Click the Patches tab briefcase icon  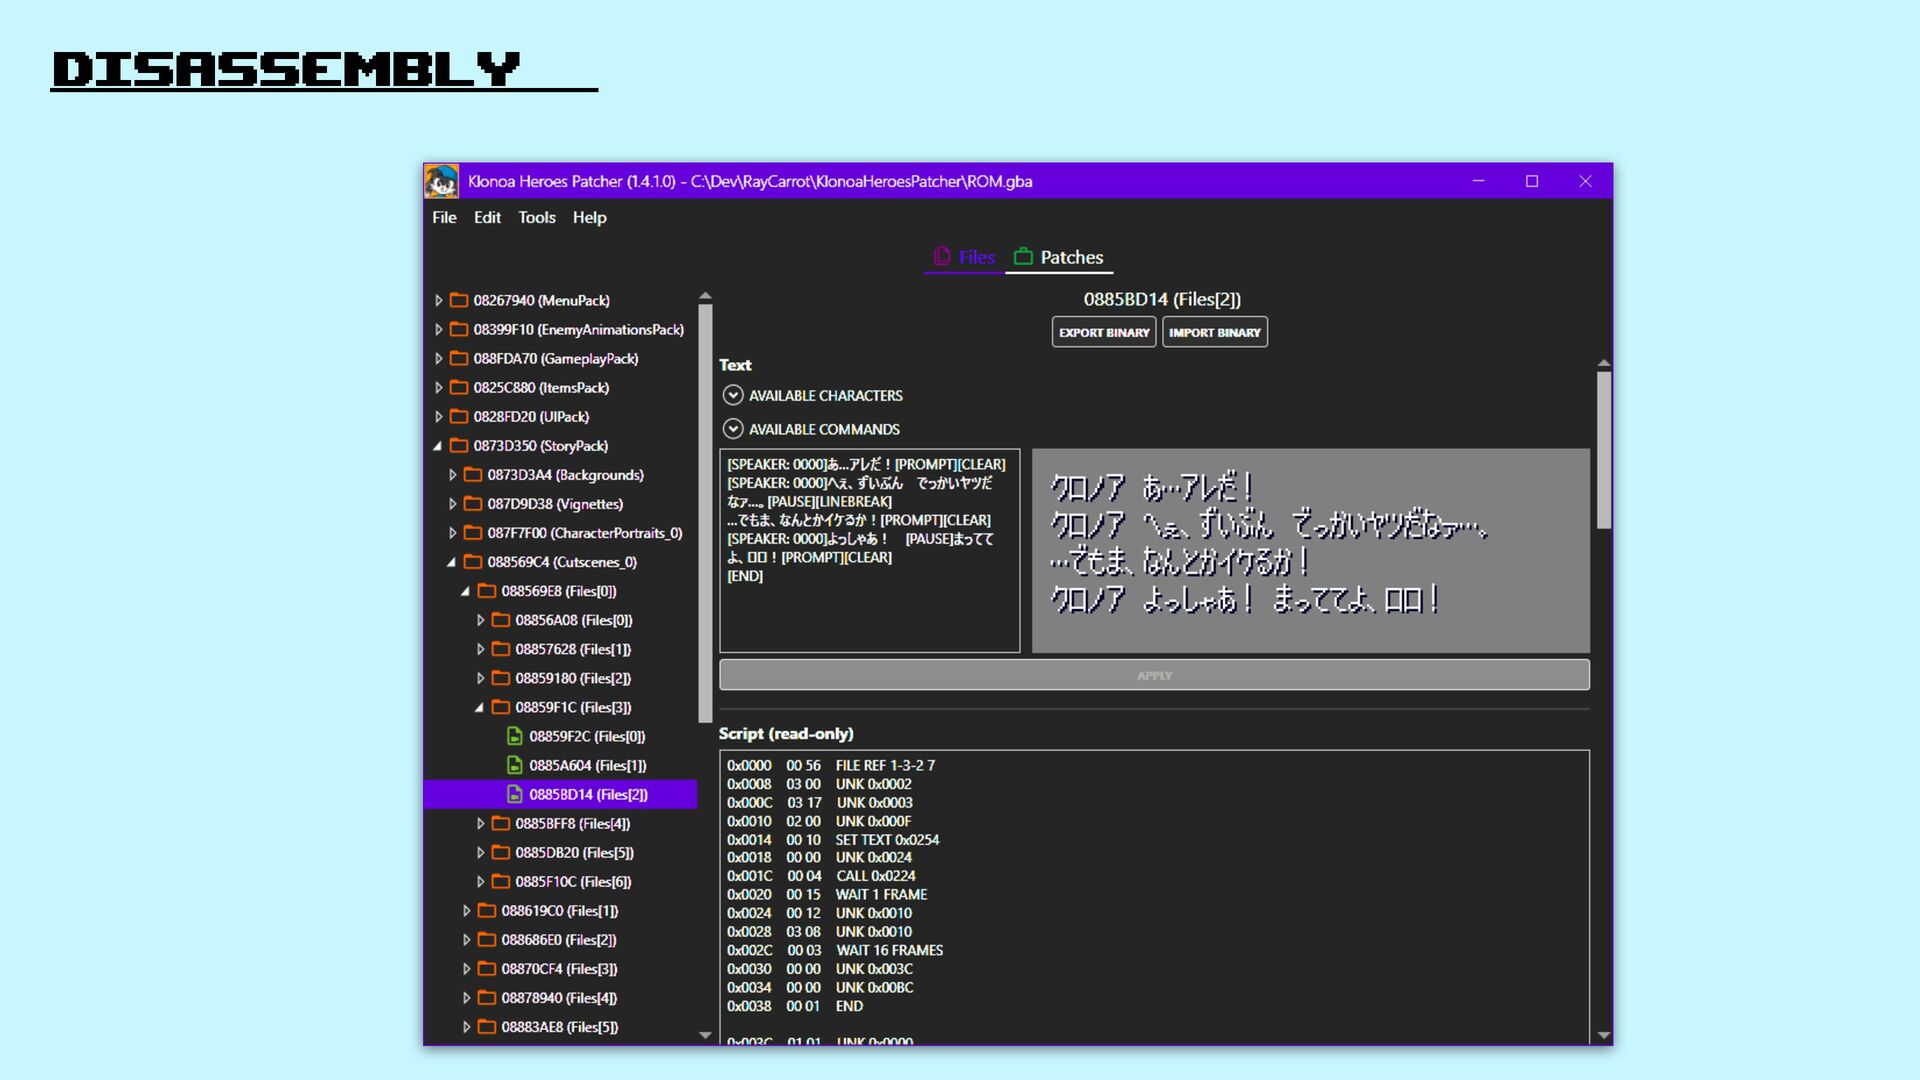1023,257
